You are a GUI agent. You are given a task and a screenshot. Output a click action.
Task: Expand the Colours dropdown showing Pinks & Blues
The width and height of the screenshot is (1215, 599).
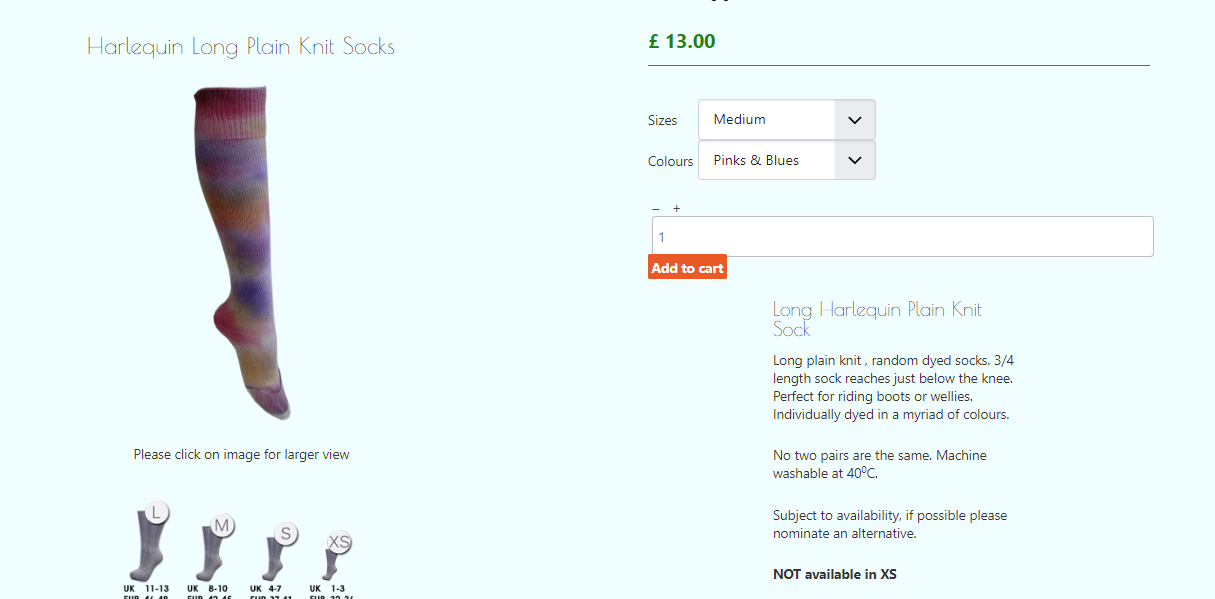[786, 160]
